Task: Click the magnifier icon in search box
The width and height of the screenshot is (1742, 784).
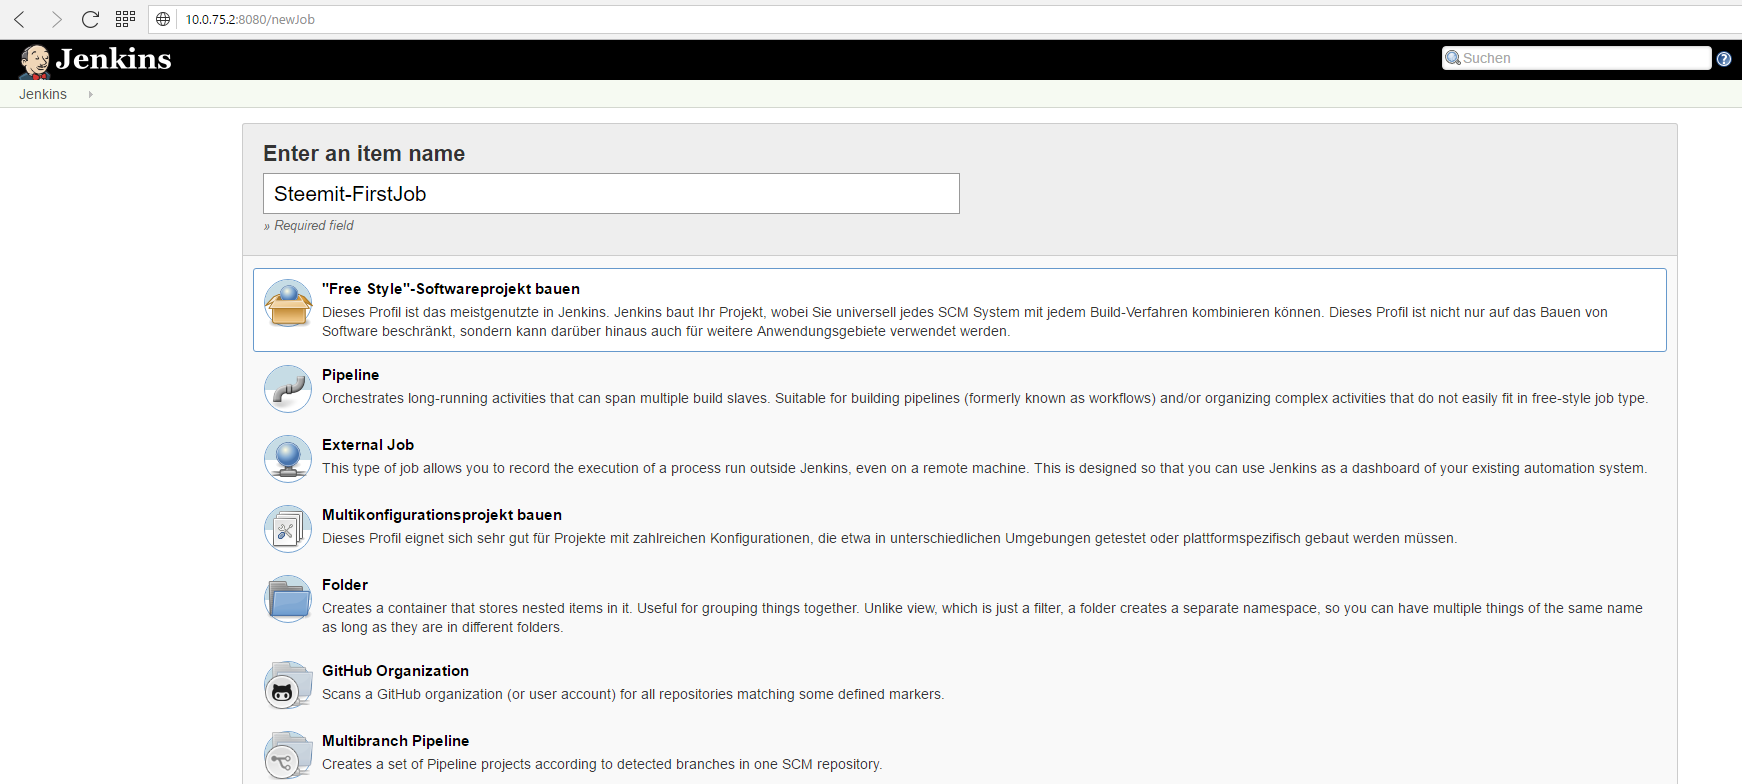Action: tap(1453, 58)
